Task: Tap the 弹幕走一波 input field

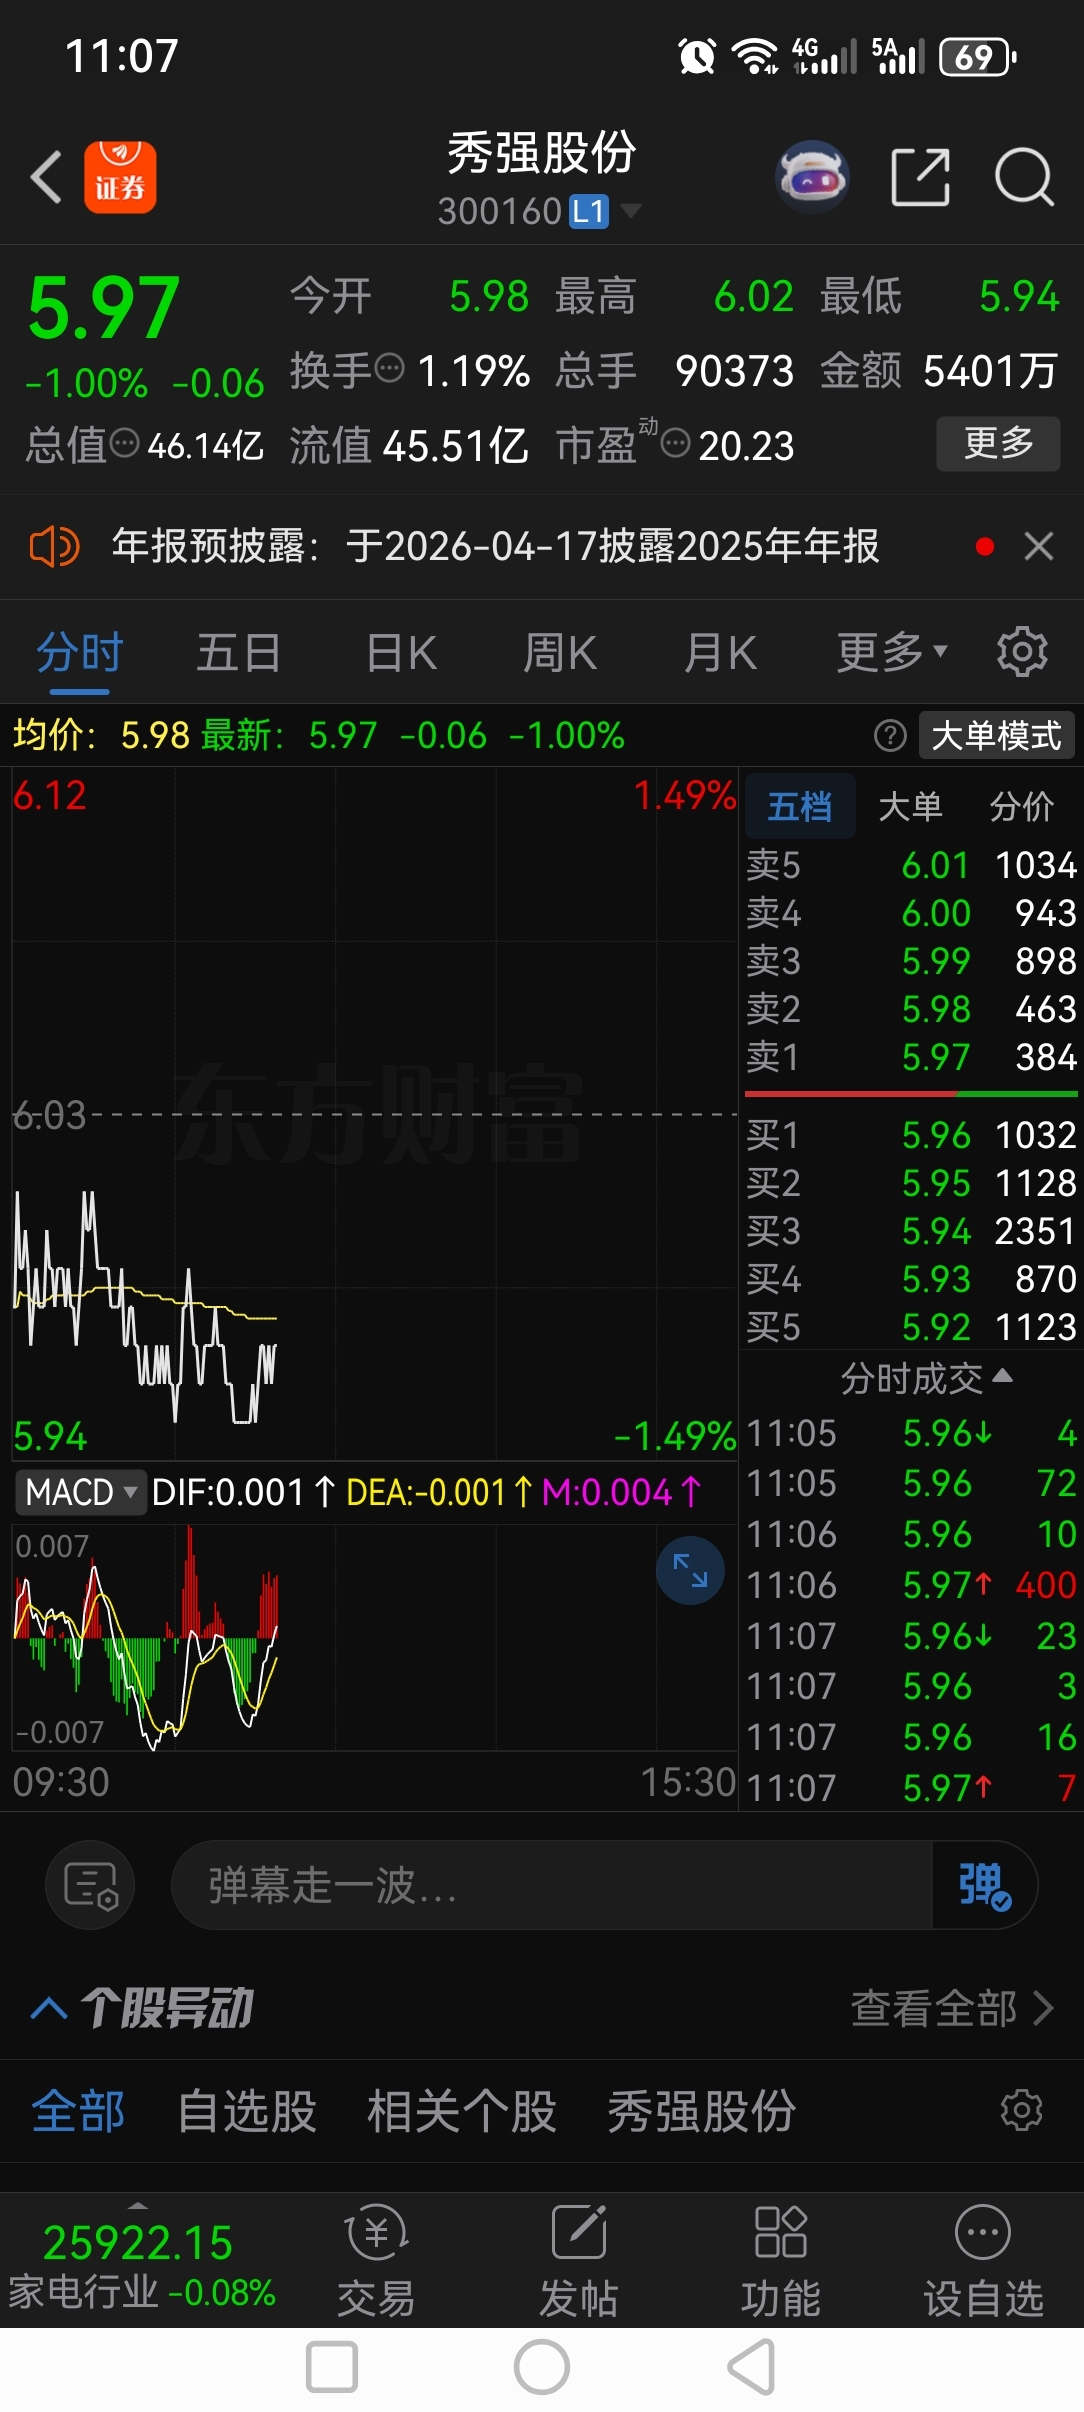Action: coord(551,1885)
